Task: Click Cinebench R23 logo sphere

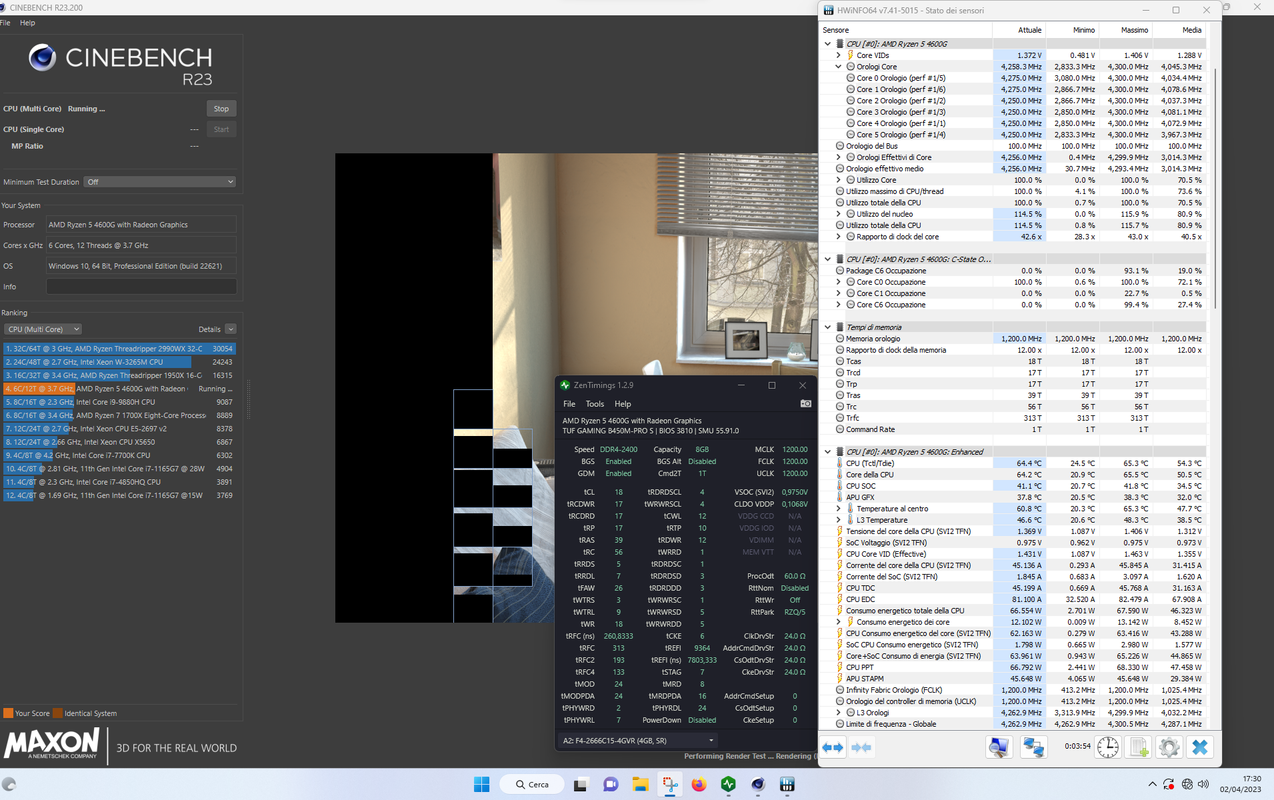Action: 42,57
